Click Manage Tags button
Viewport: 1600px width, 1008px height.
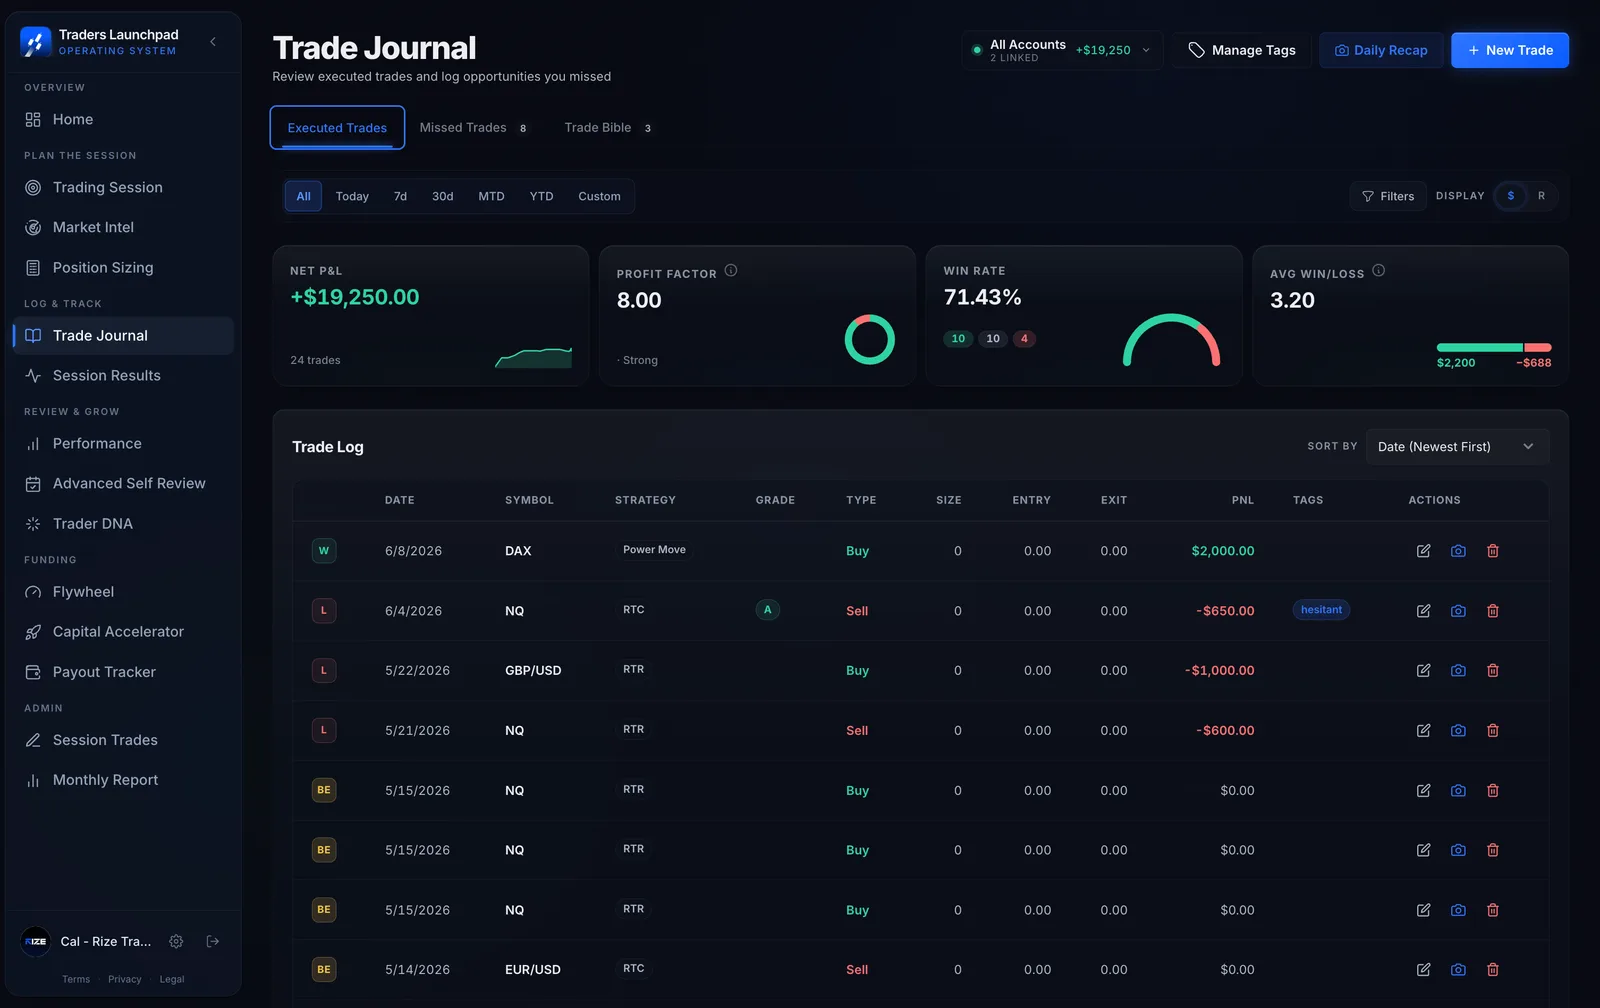pyautogui.click(x=1242, y=50)
